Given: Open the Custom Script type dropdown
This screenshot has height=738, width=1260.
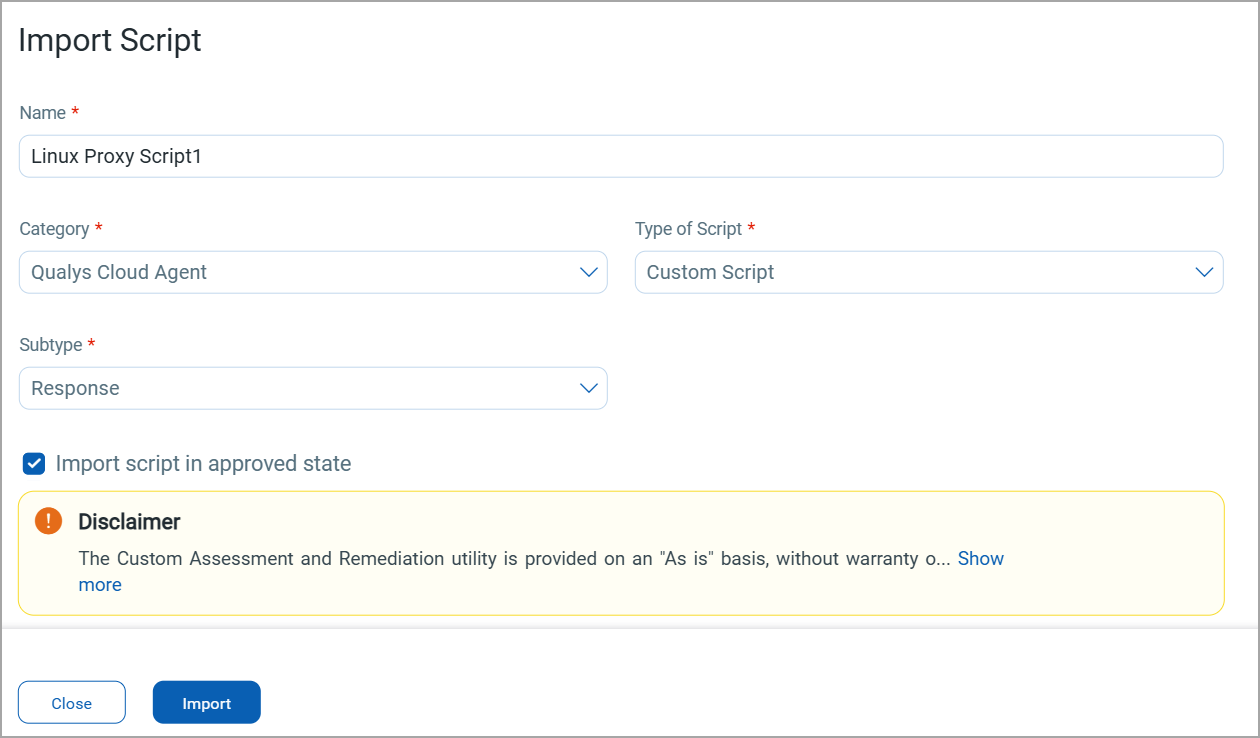Looking at the screenshot, I should point(915,272).
